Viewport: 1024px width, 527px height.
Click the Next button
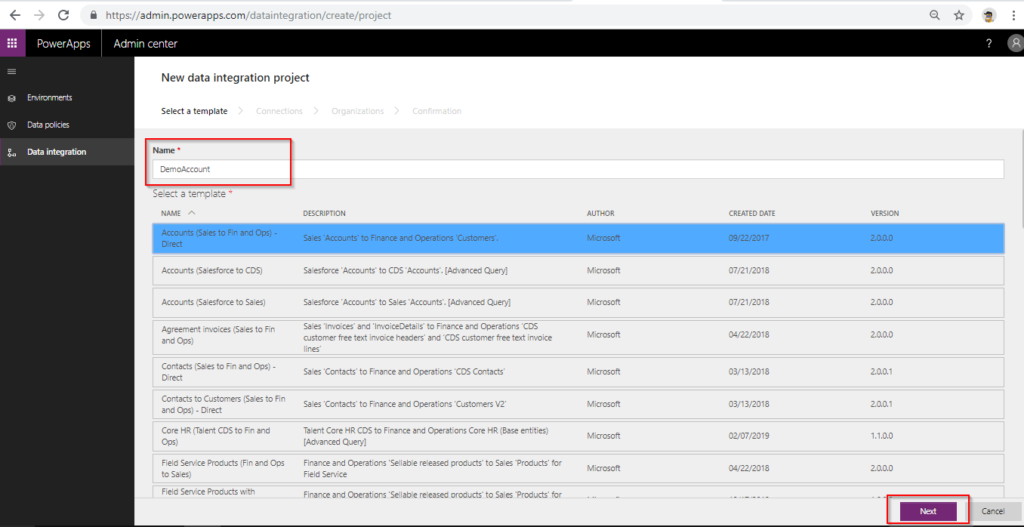tap(928, 511)
